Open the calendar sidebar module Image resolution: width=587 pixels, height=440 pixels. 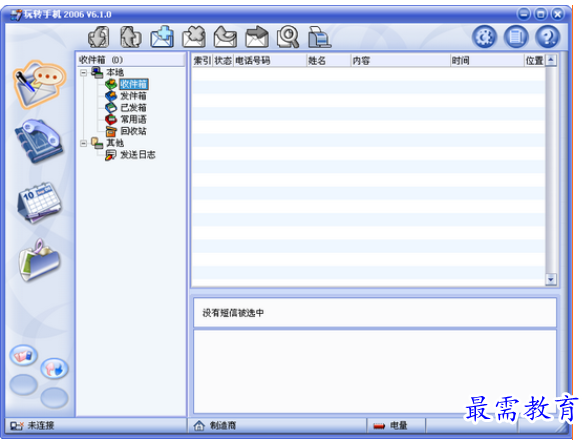point(39,203)
